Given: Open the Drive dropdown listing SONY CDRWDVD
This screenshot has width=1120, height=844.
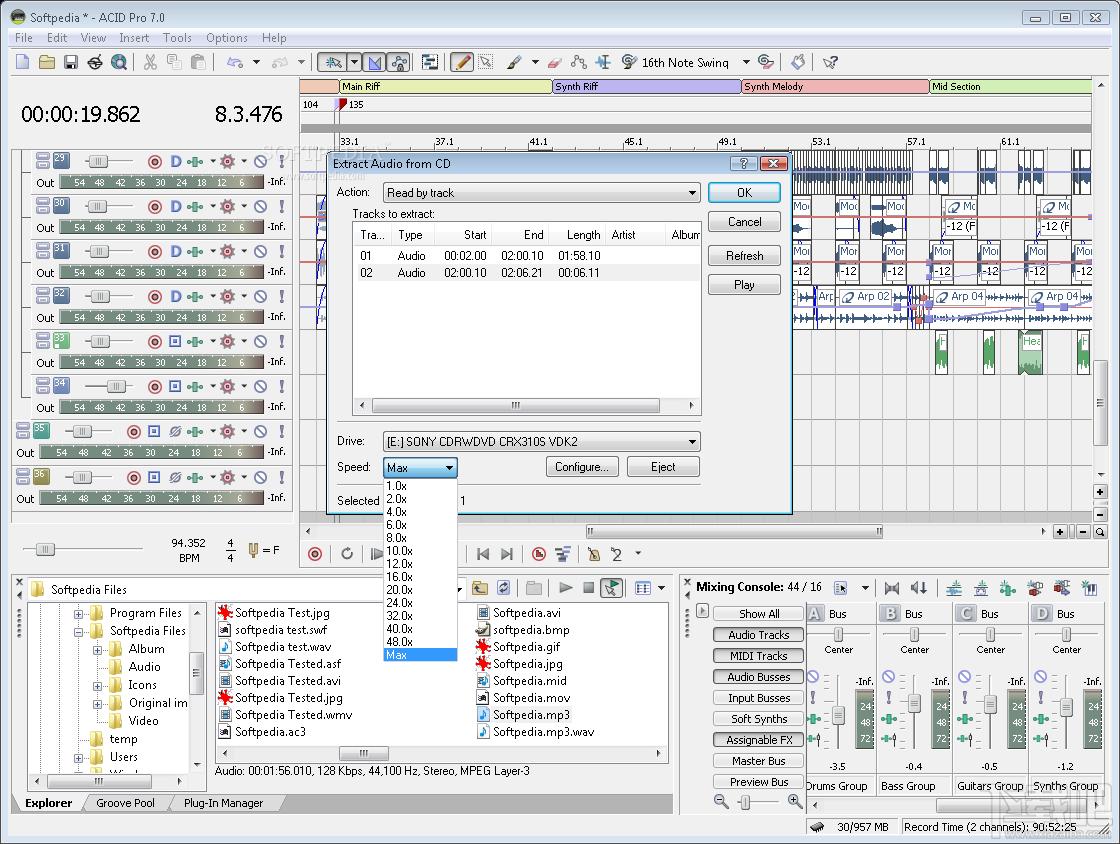Looking at the screenshot, I should click(541, 442).
